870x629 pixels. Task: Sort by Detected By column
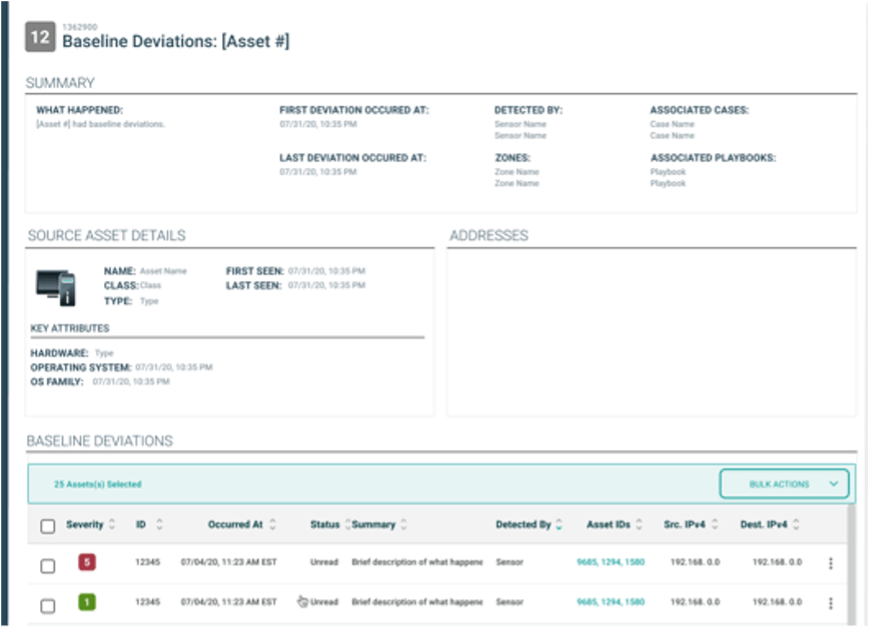559,524
